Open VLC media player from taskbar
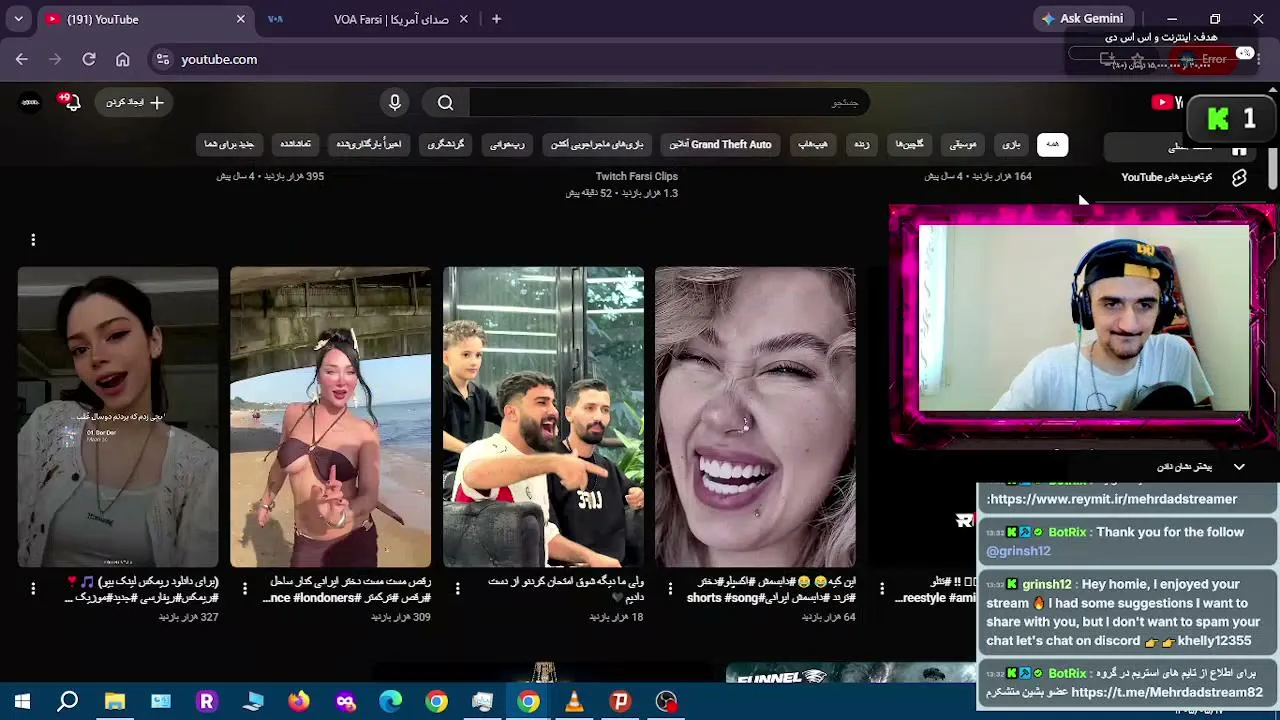The width and height of the screenshot is (1280, 720). (x=574, y=702)
